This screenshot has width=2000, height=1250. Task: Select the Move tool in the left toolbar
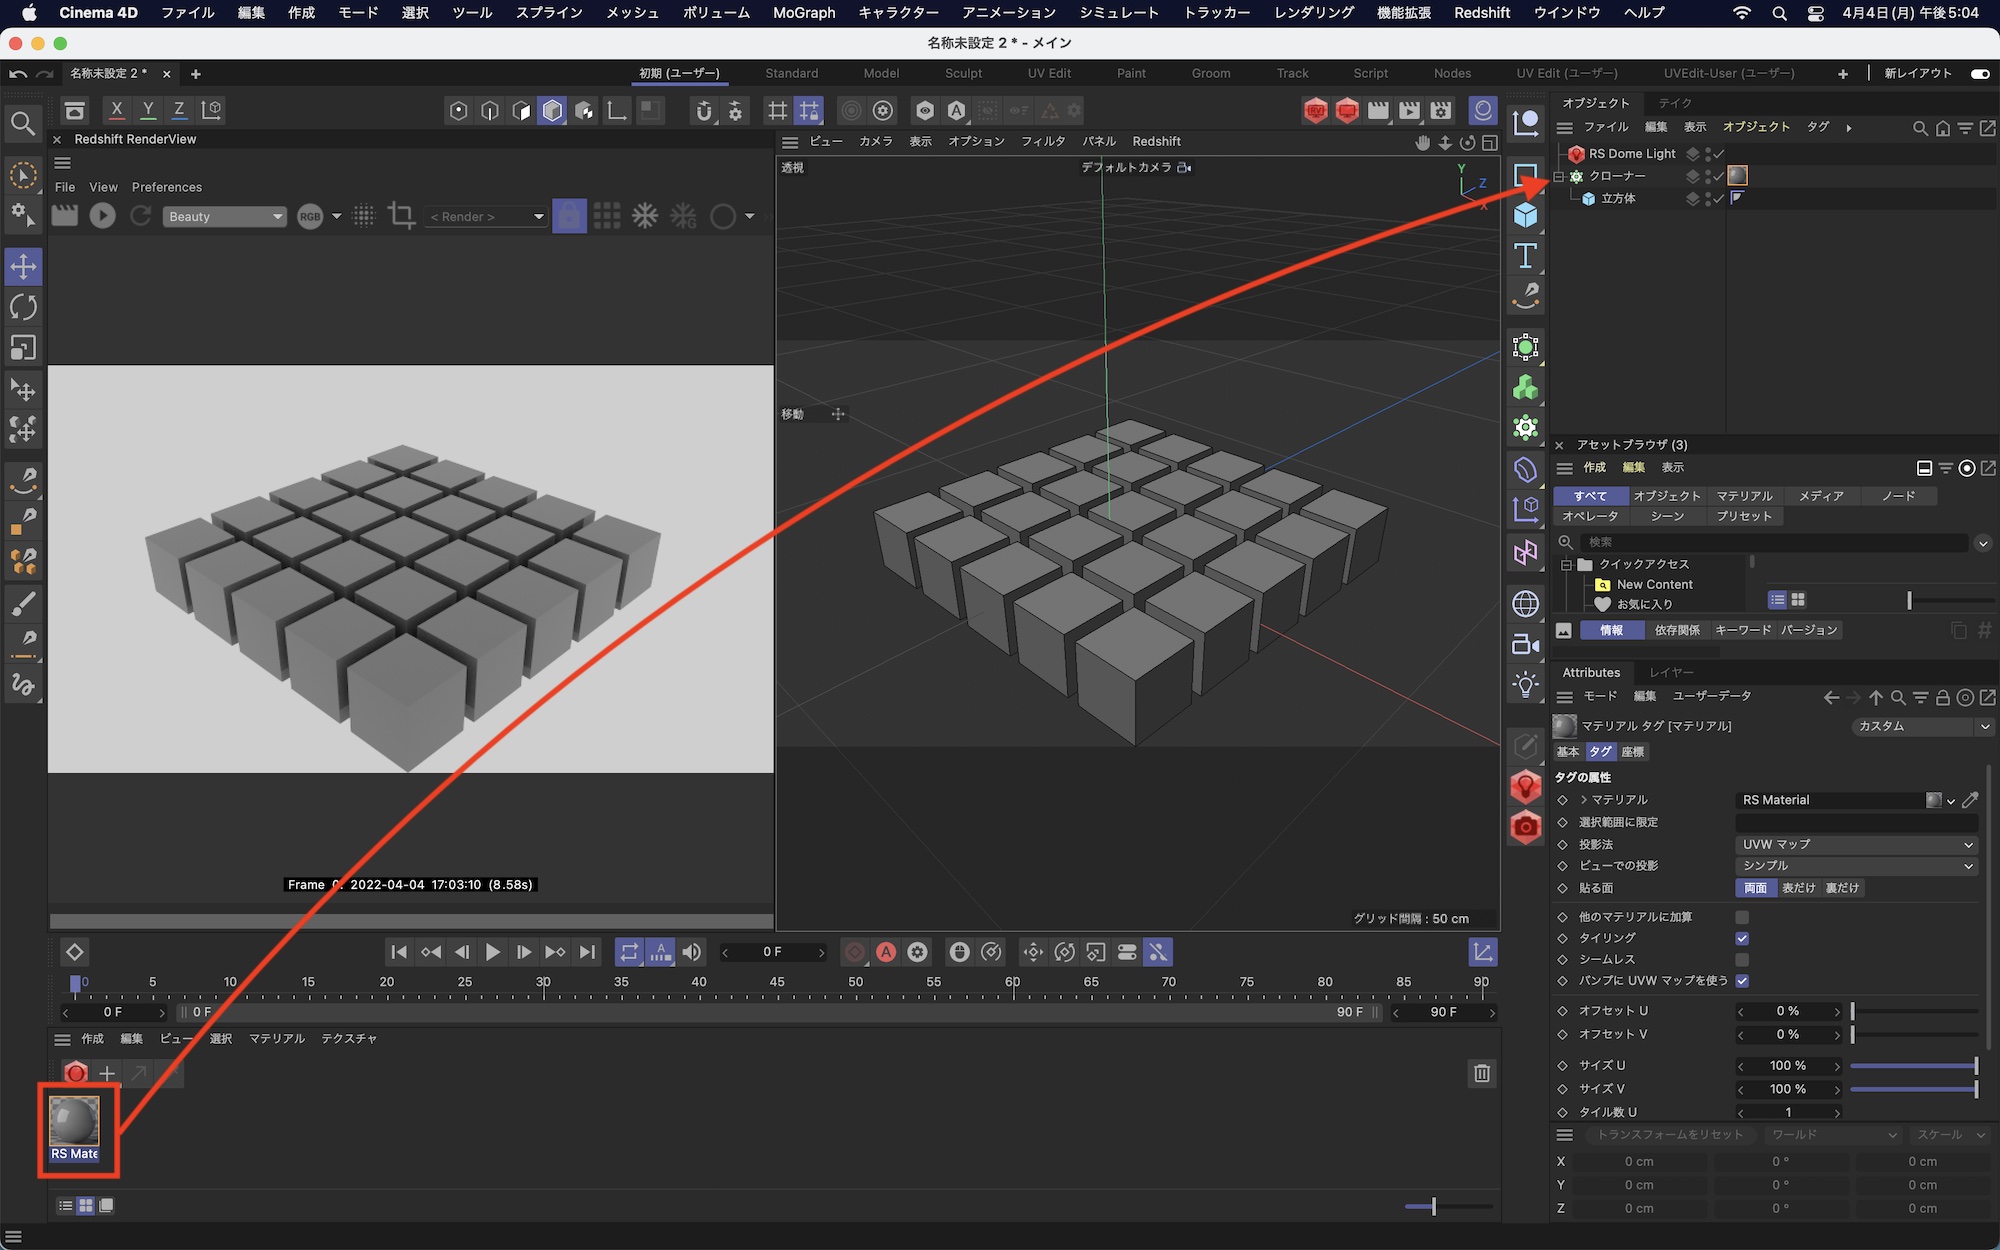tap(23, 267)
